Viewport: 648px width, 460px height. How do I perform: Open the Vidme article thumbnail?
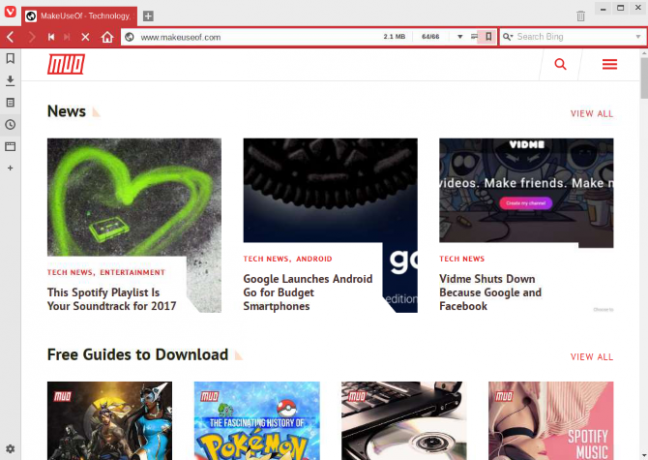coord(526,190)
